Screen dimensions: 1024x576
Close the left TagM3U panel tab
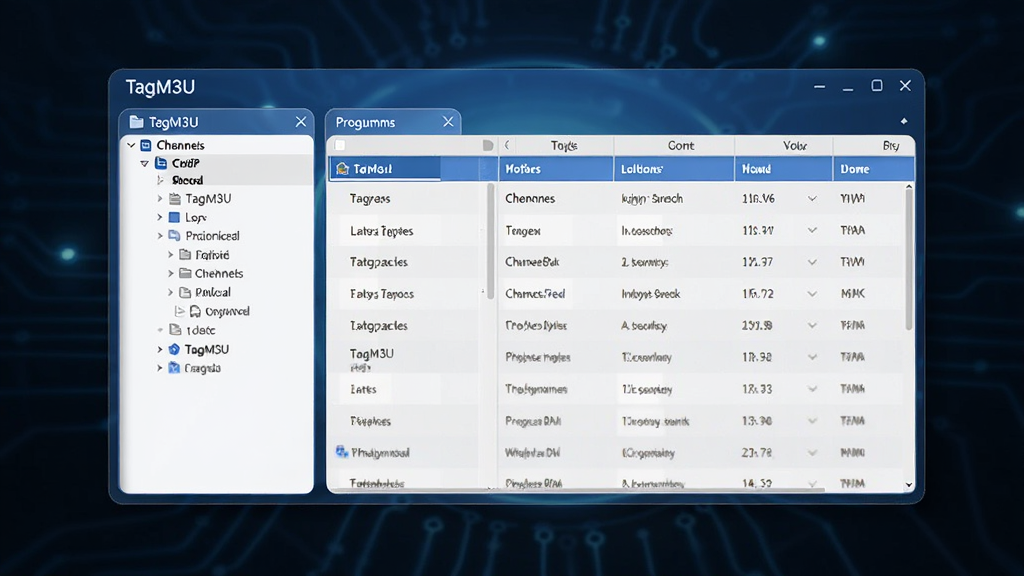coord(300,122)
